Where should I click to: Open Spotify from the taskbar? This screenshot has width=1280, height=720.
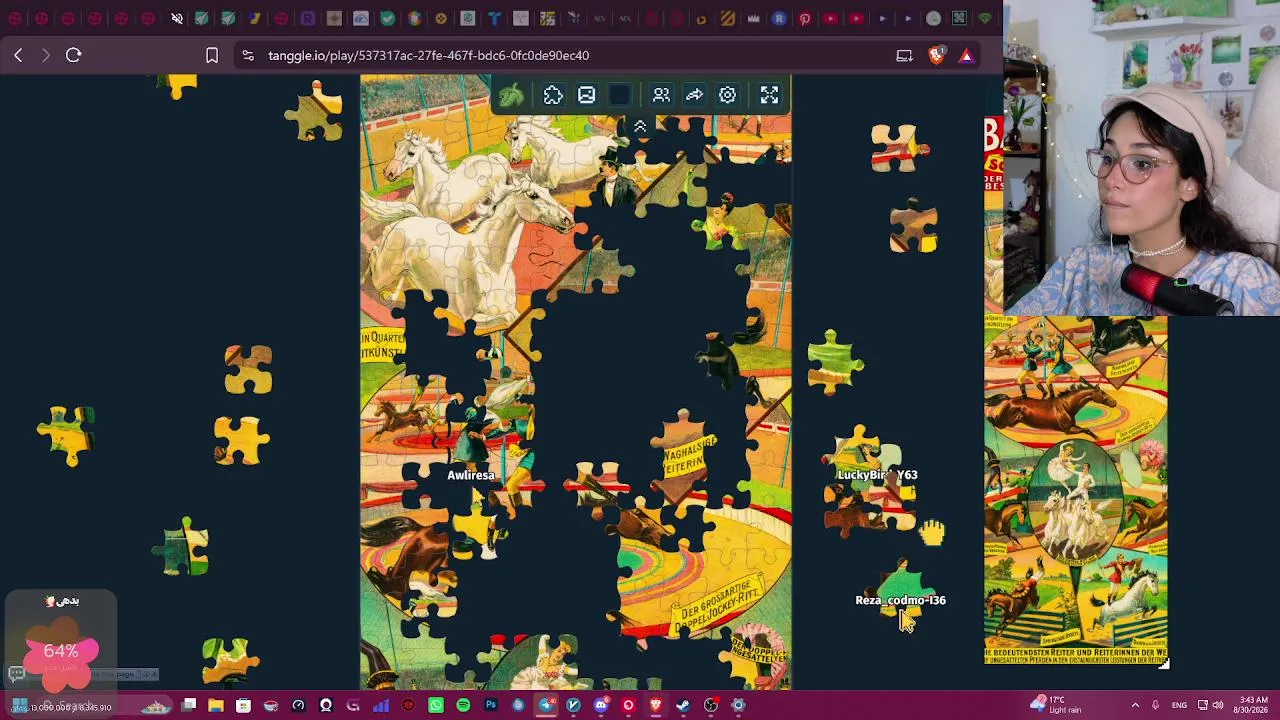(x=463, y=705)
